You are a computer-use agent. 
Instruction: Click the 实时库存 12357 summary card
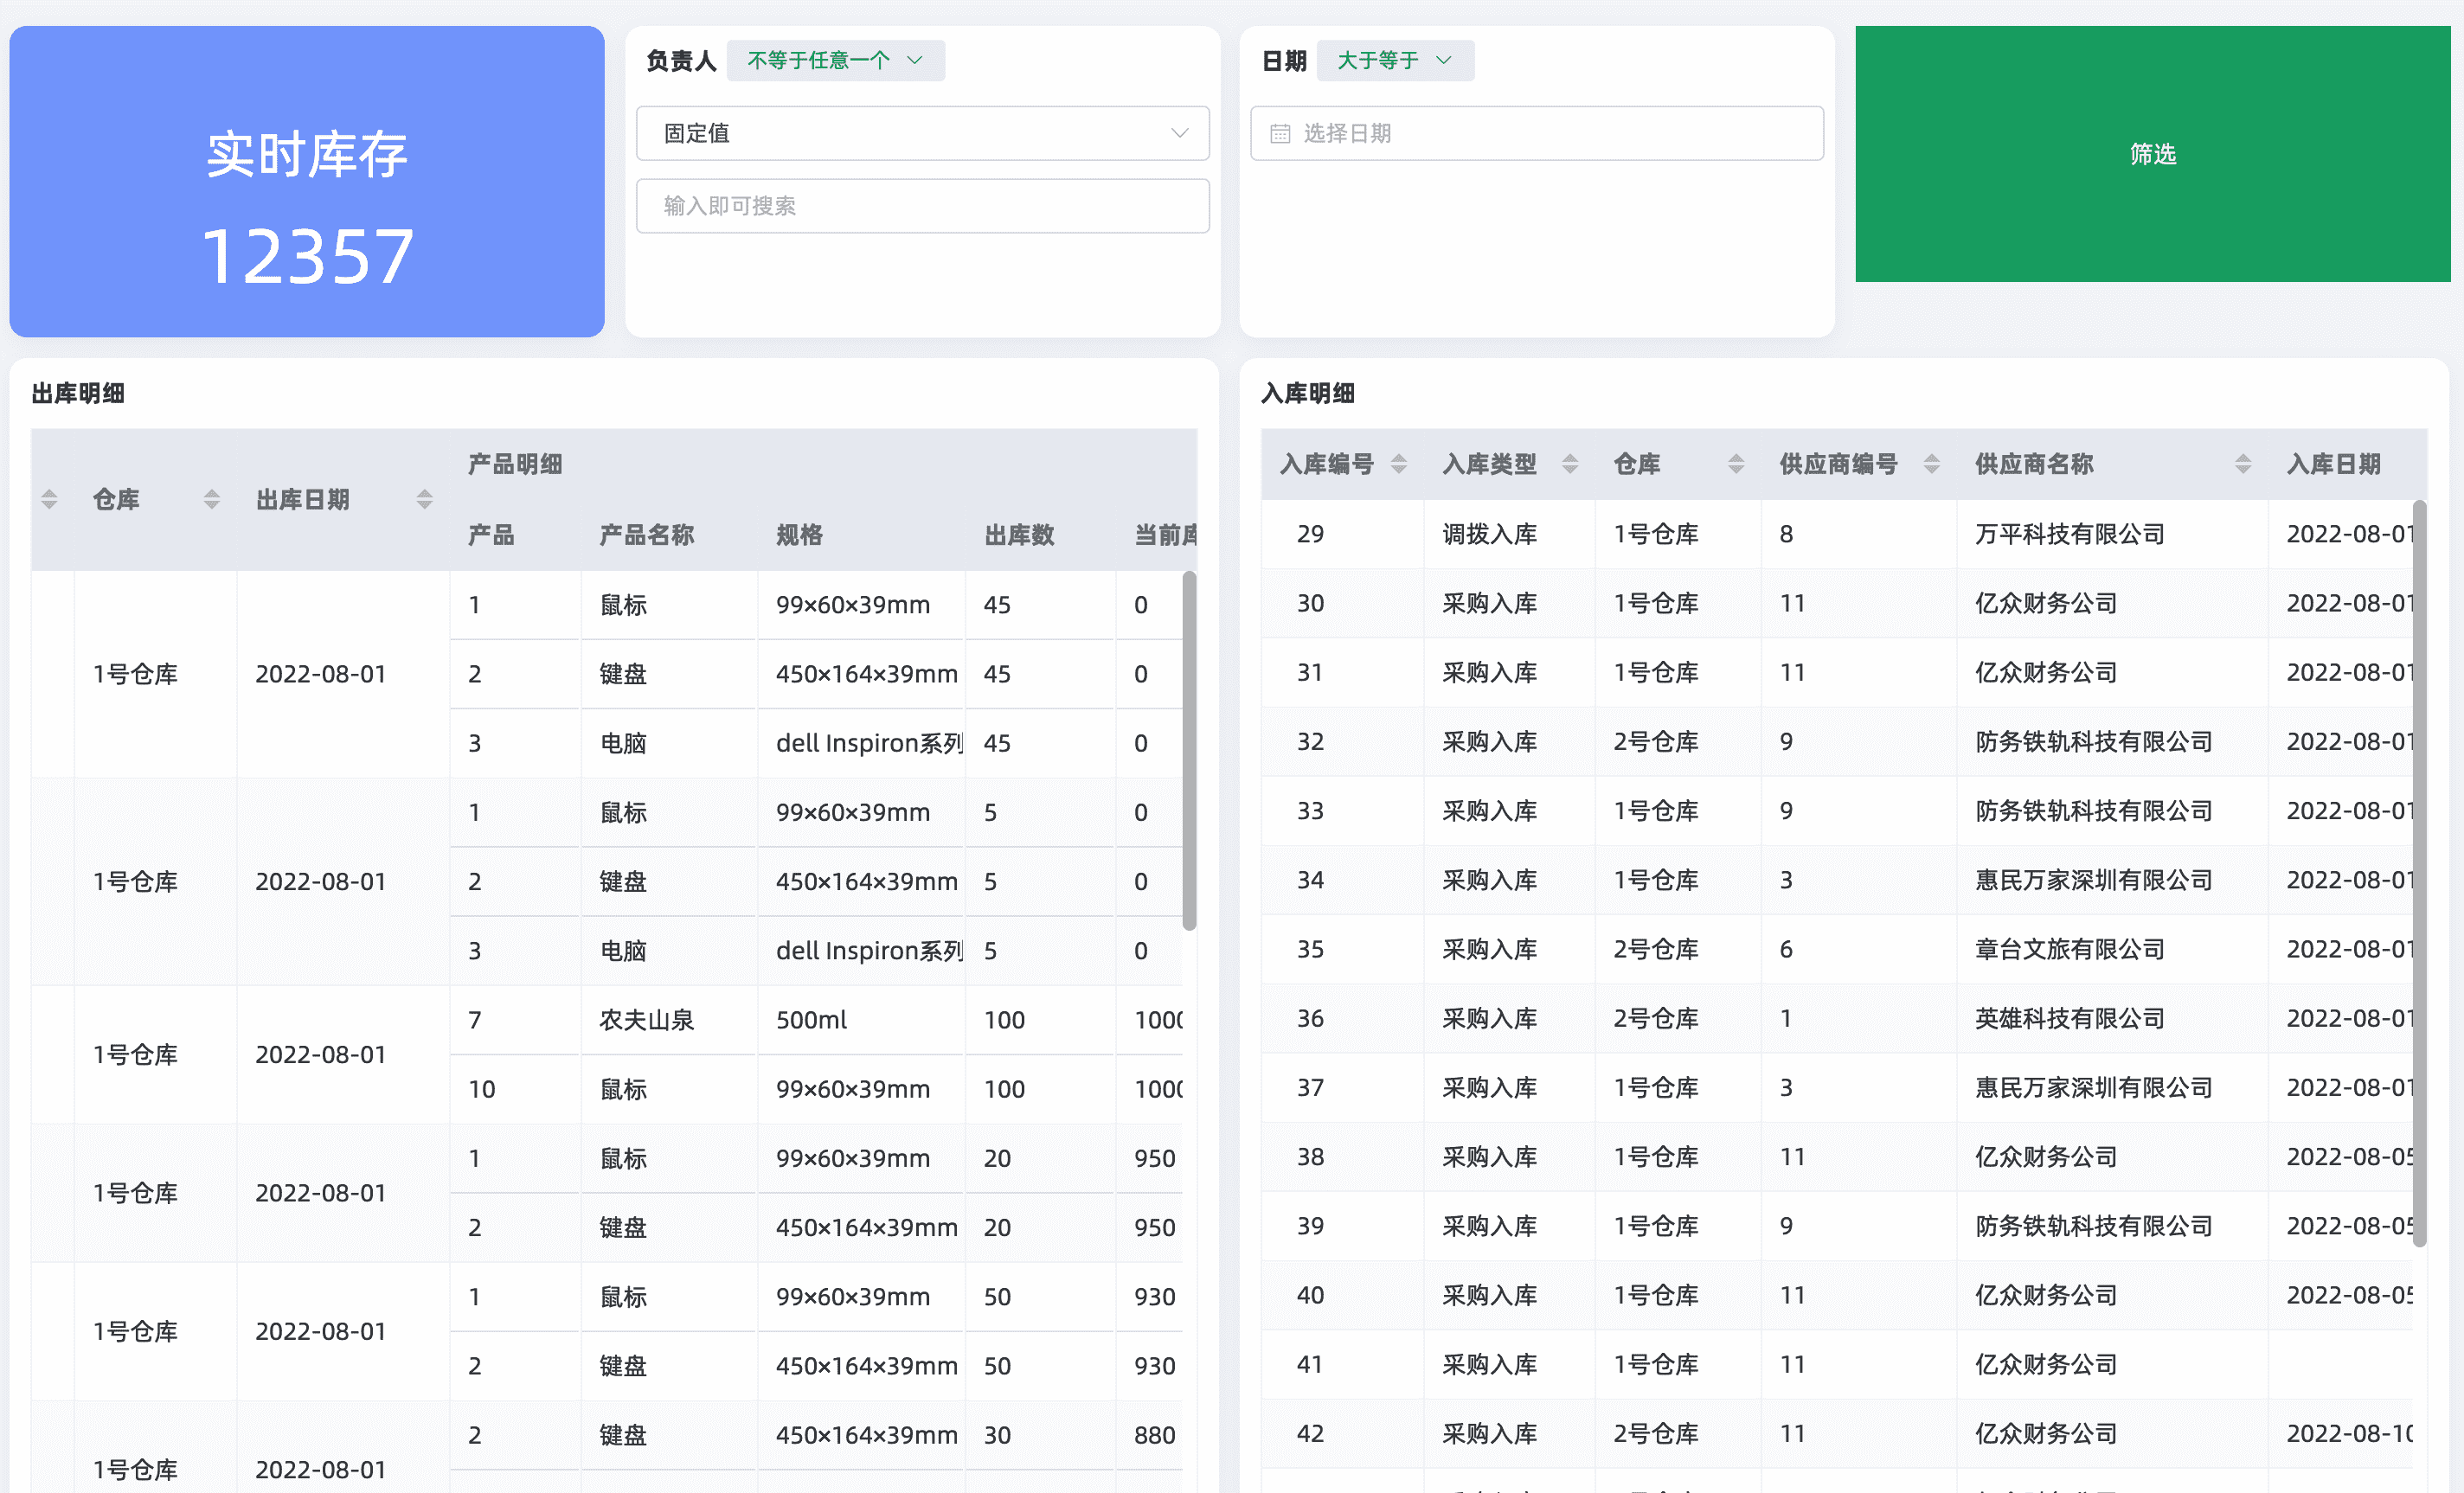pos(307,182)
